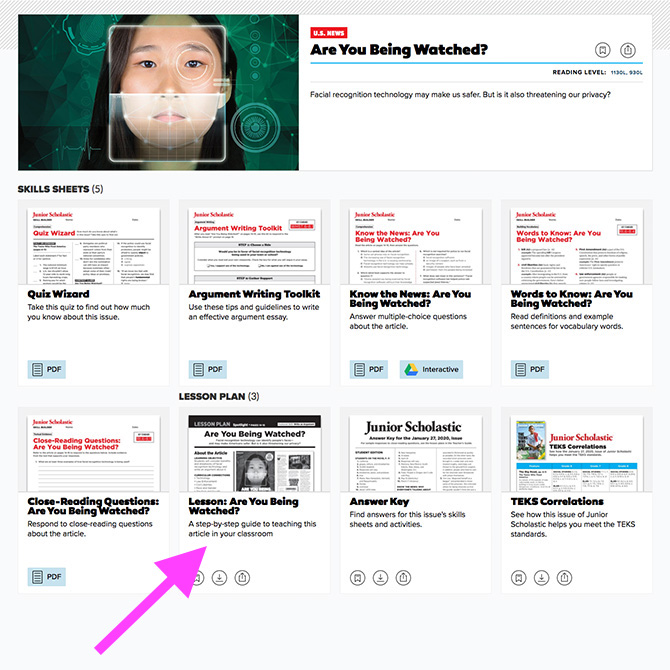Open the Close-Reading Questions PDF
670x670 pixels.
[47, 577]
